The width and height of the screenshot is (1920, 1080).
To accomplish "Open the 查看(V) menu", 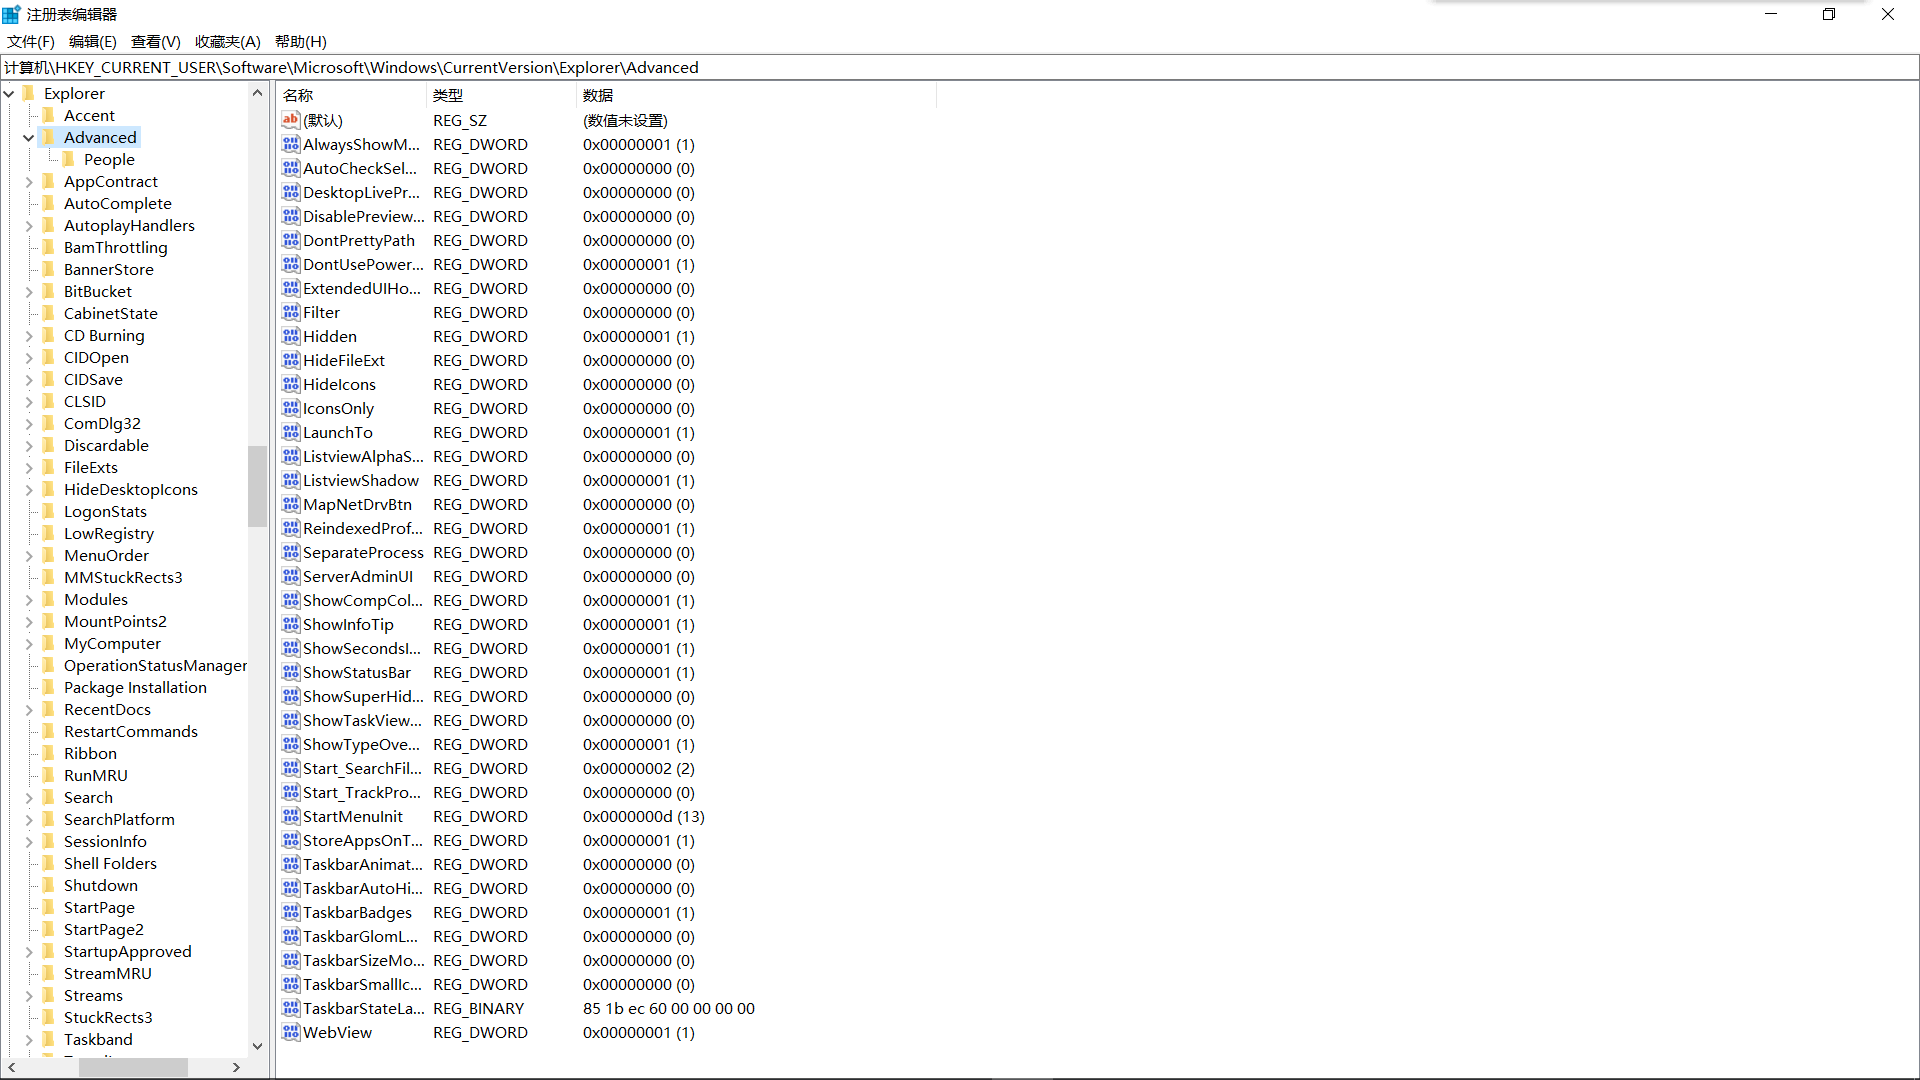I will tap(156, 41).
